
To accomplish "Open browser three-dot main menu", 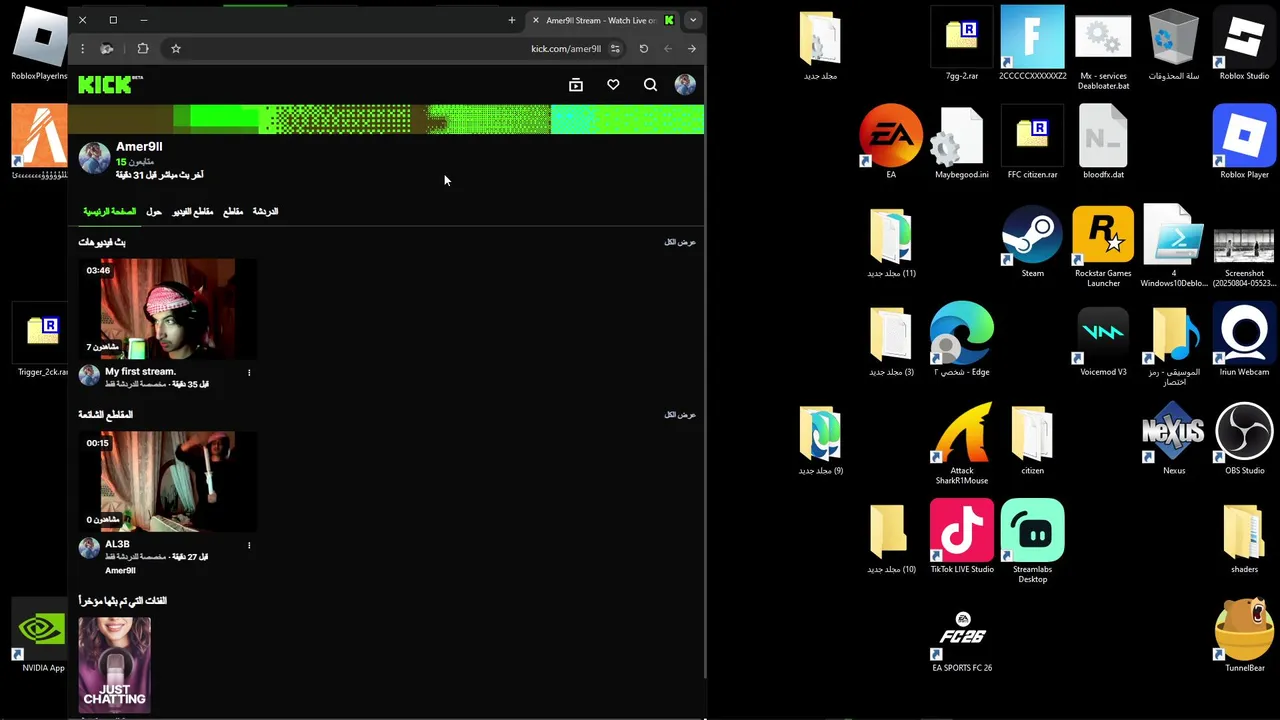I will point(83,48).
